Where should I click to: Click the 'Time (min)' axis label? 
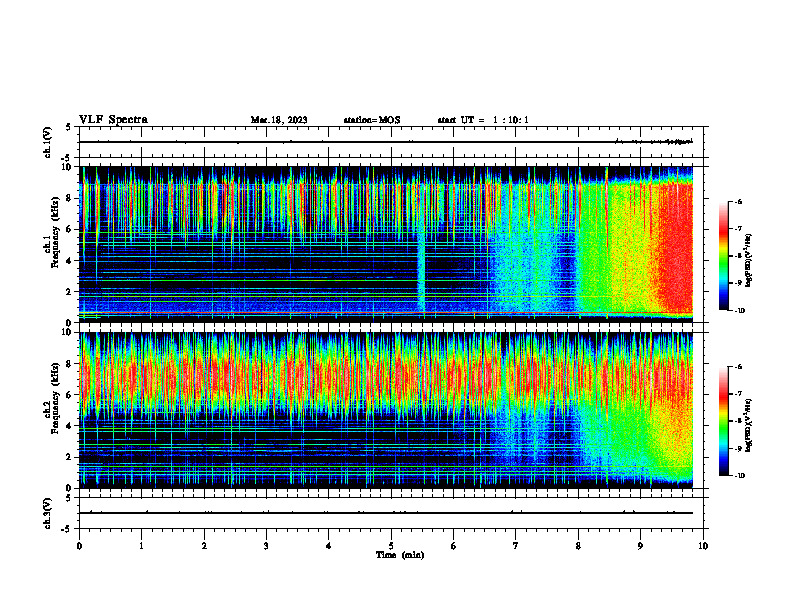click(x=400, y=555)
